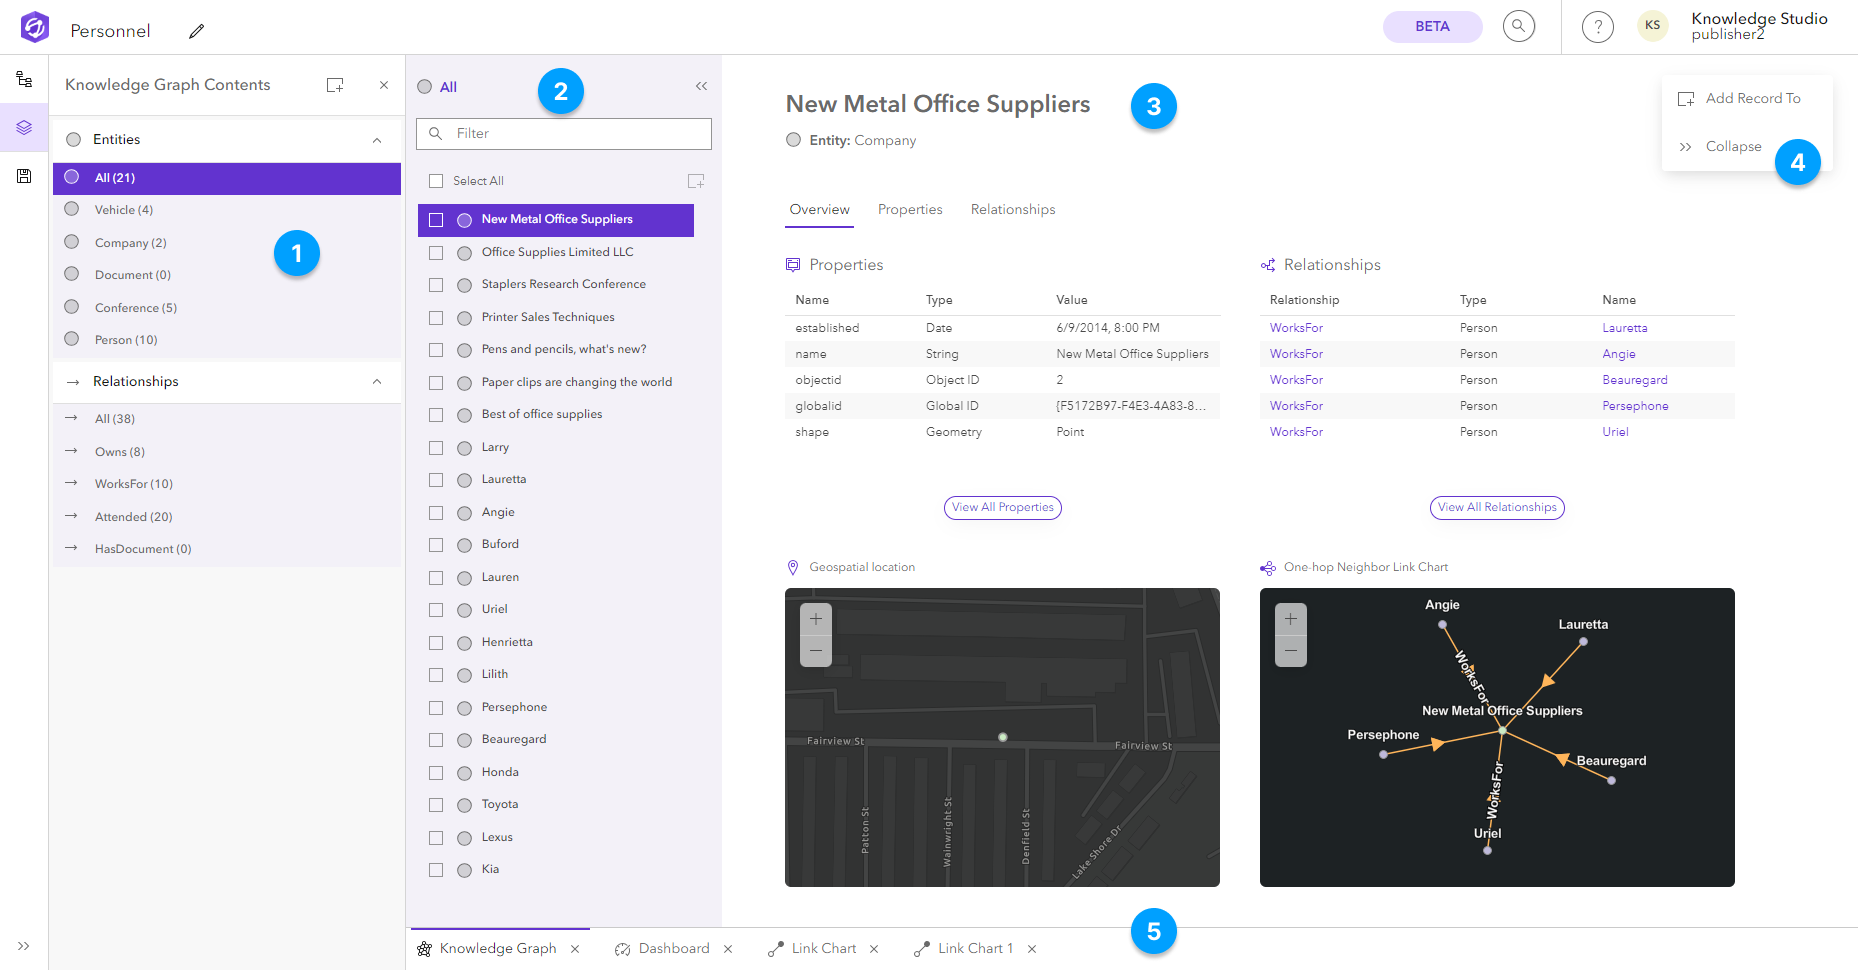The height and width of the screenshot is (970, 1858).
Task: Switch to the Properties tab
Action: click(x=909, y=209)
